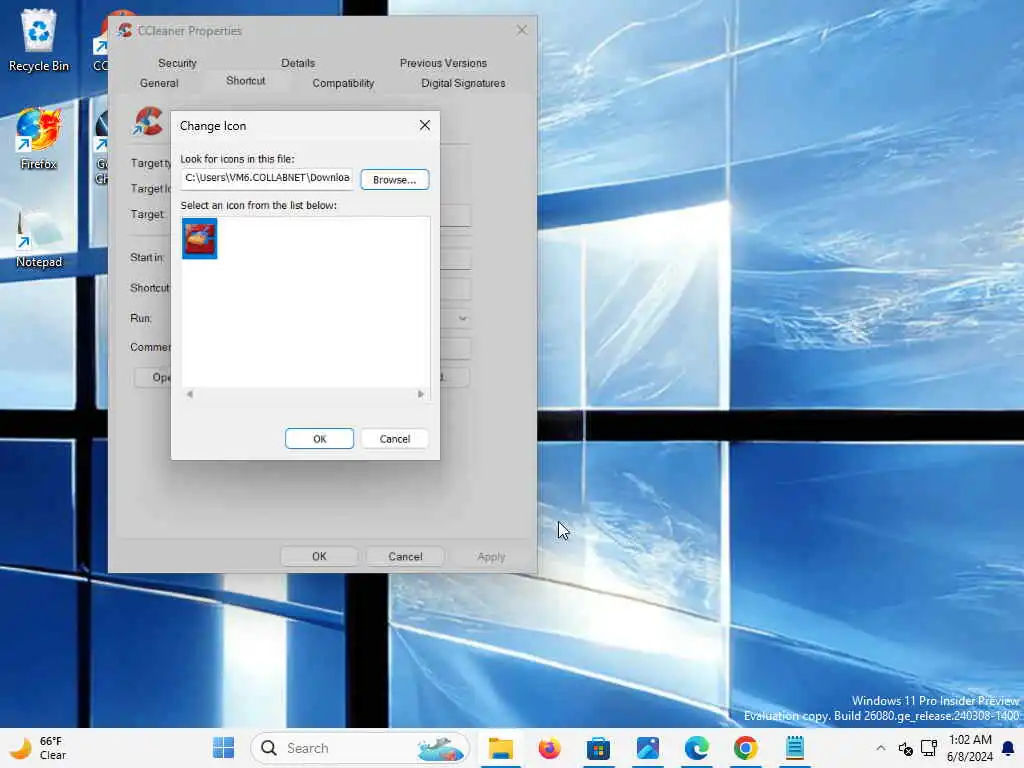1024x768 pixels.
Task: Click OK in CCleaner Properties window
Action: 319,556
